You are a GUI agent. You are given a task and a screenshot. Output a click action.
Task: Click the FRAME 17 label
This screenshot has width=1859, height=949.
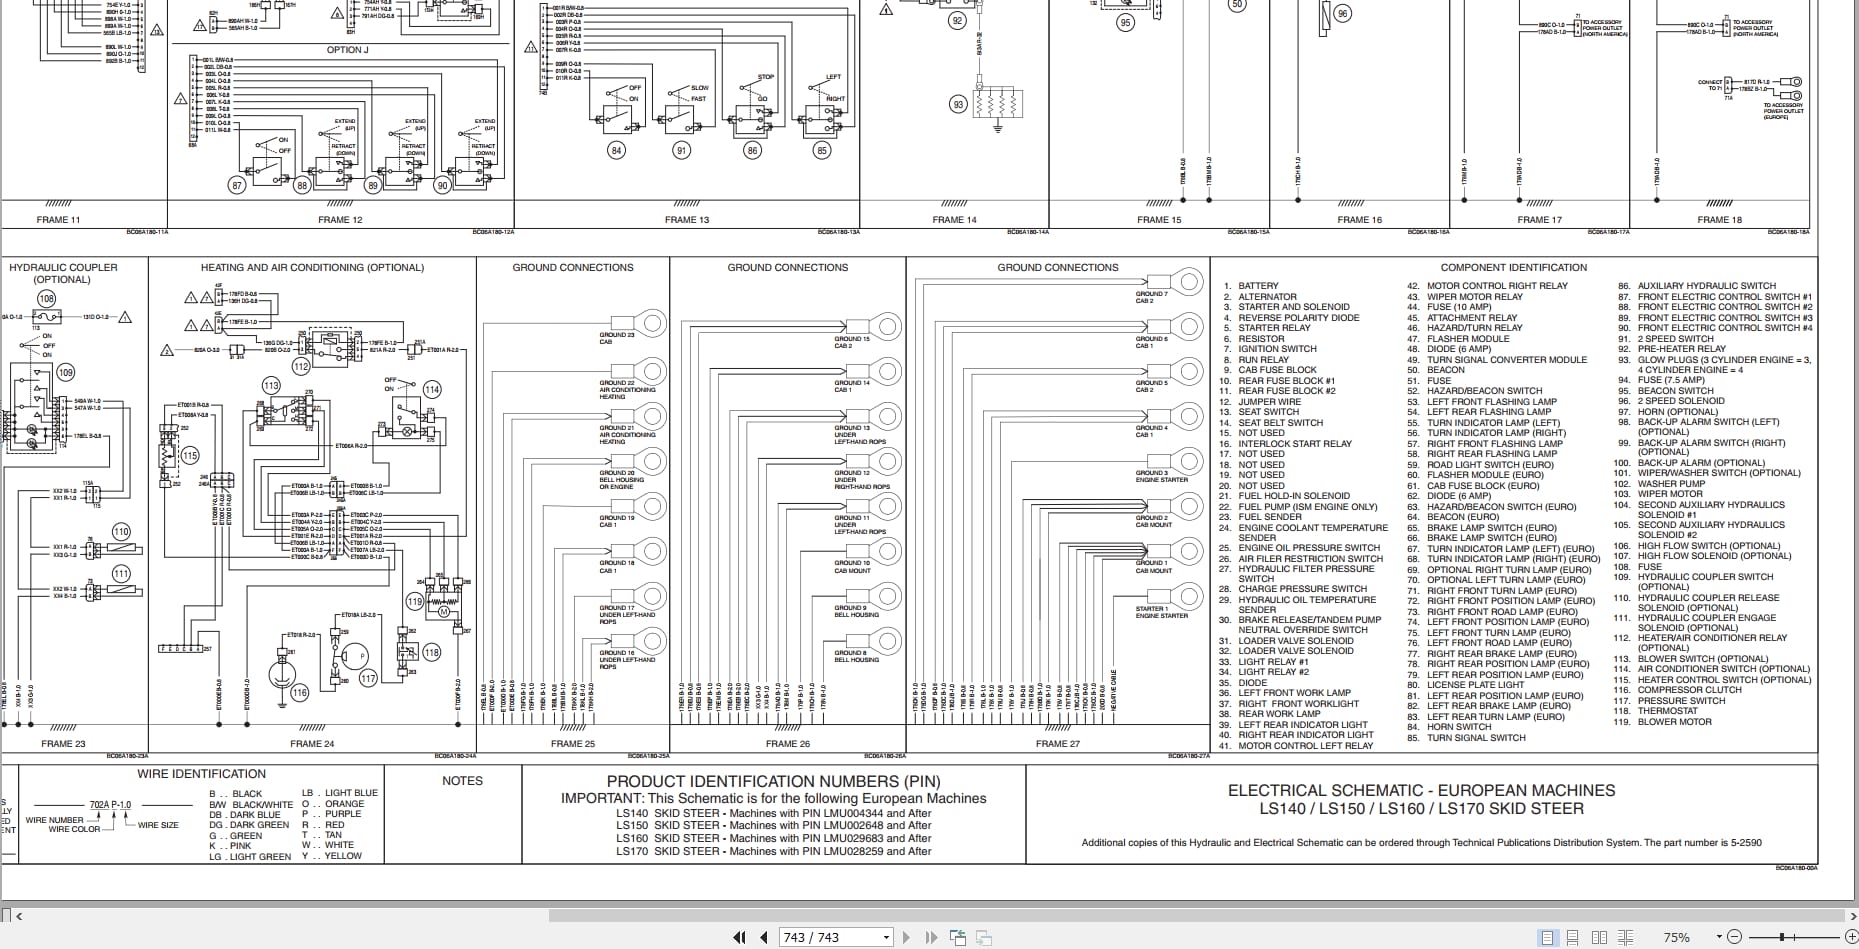point(1539,220)
